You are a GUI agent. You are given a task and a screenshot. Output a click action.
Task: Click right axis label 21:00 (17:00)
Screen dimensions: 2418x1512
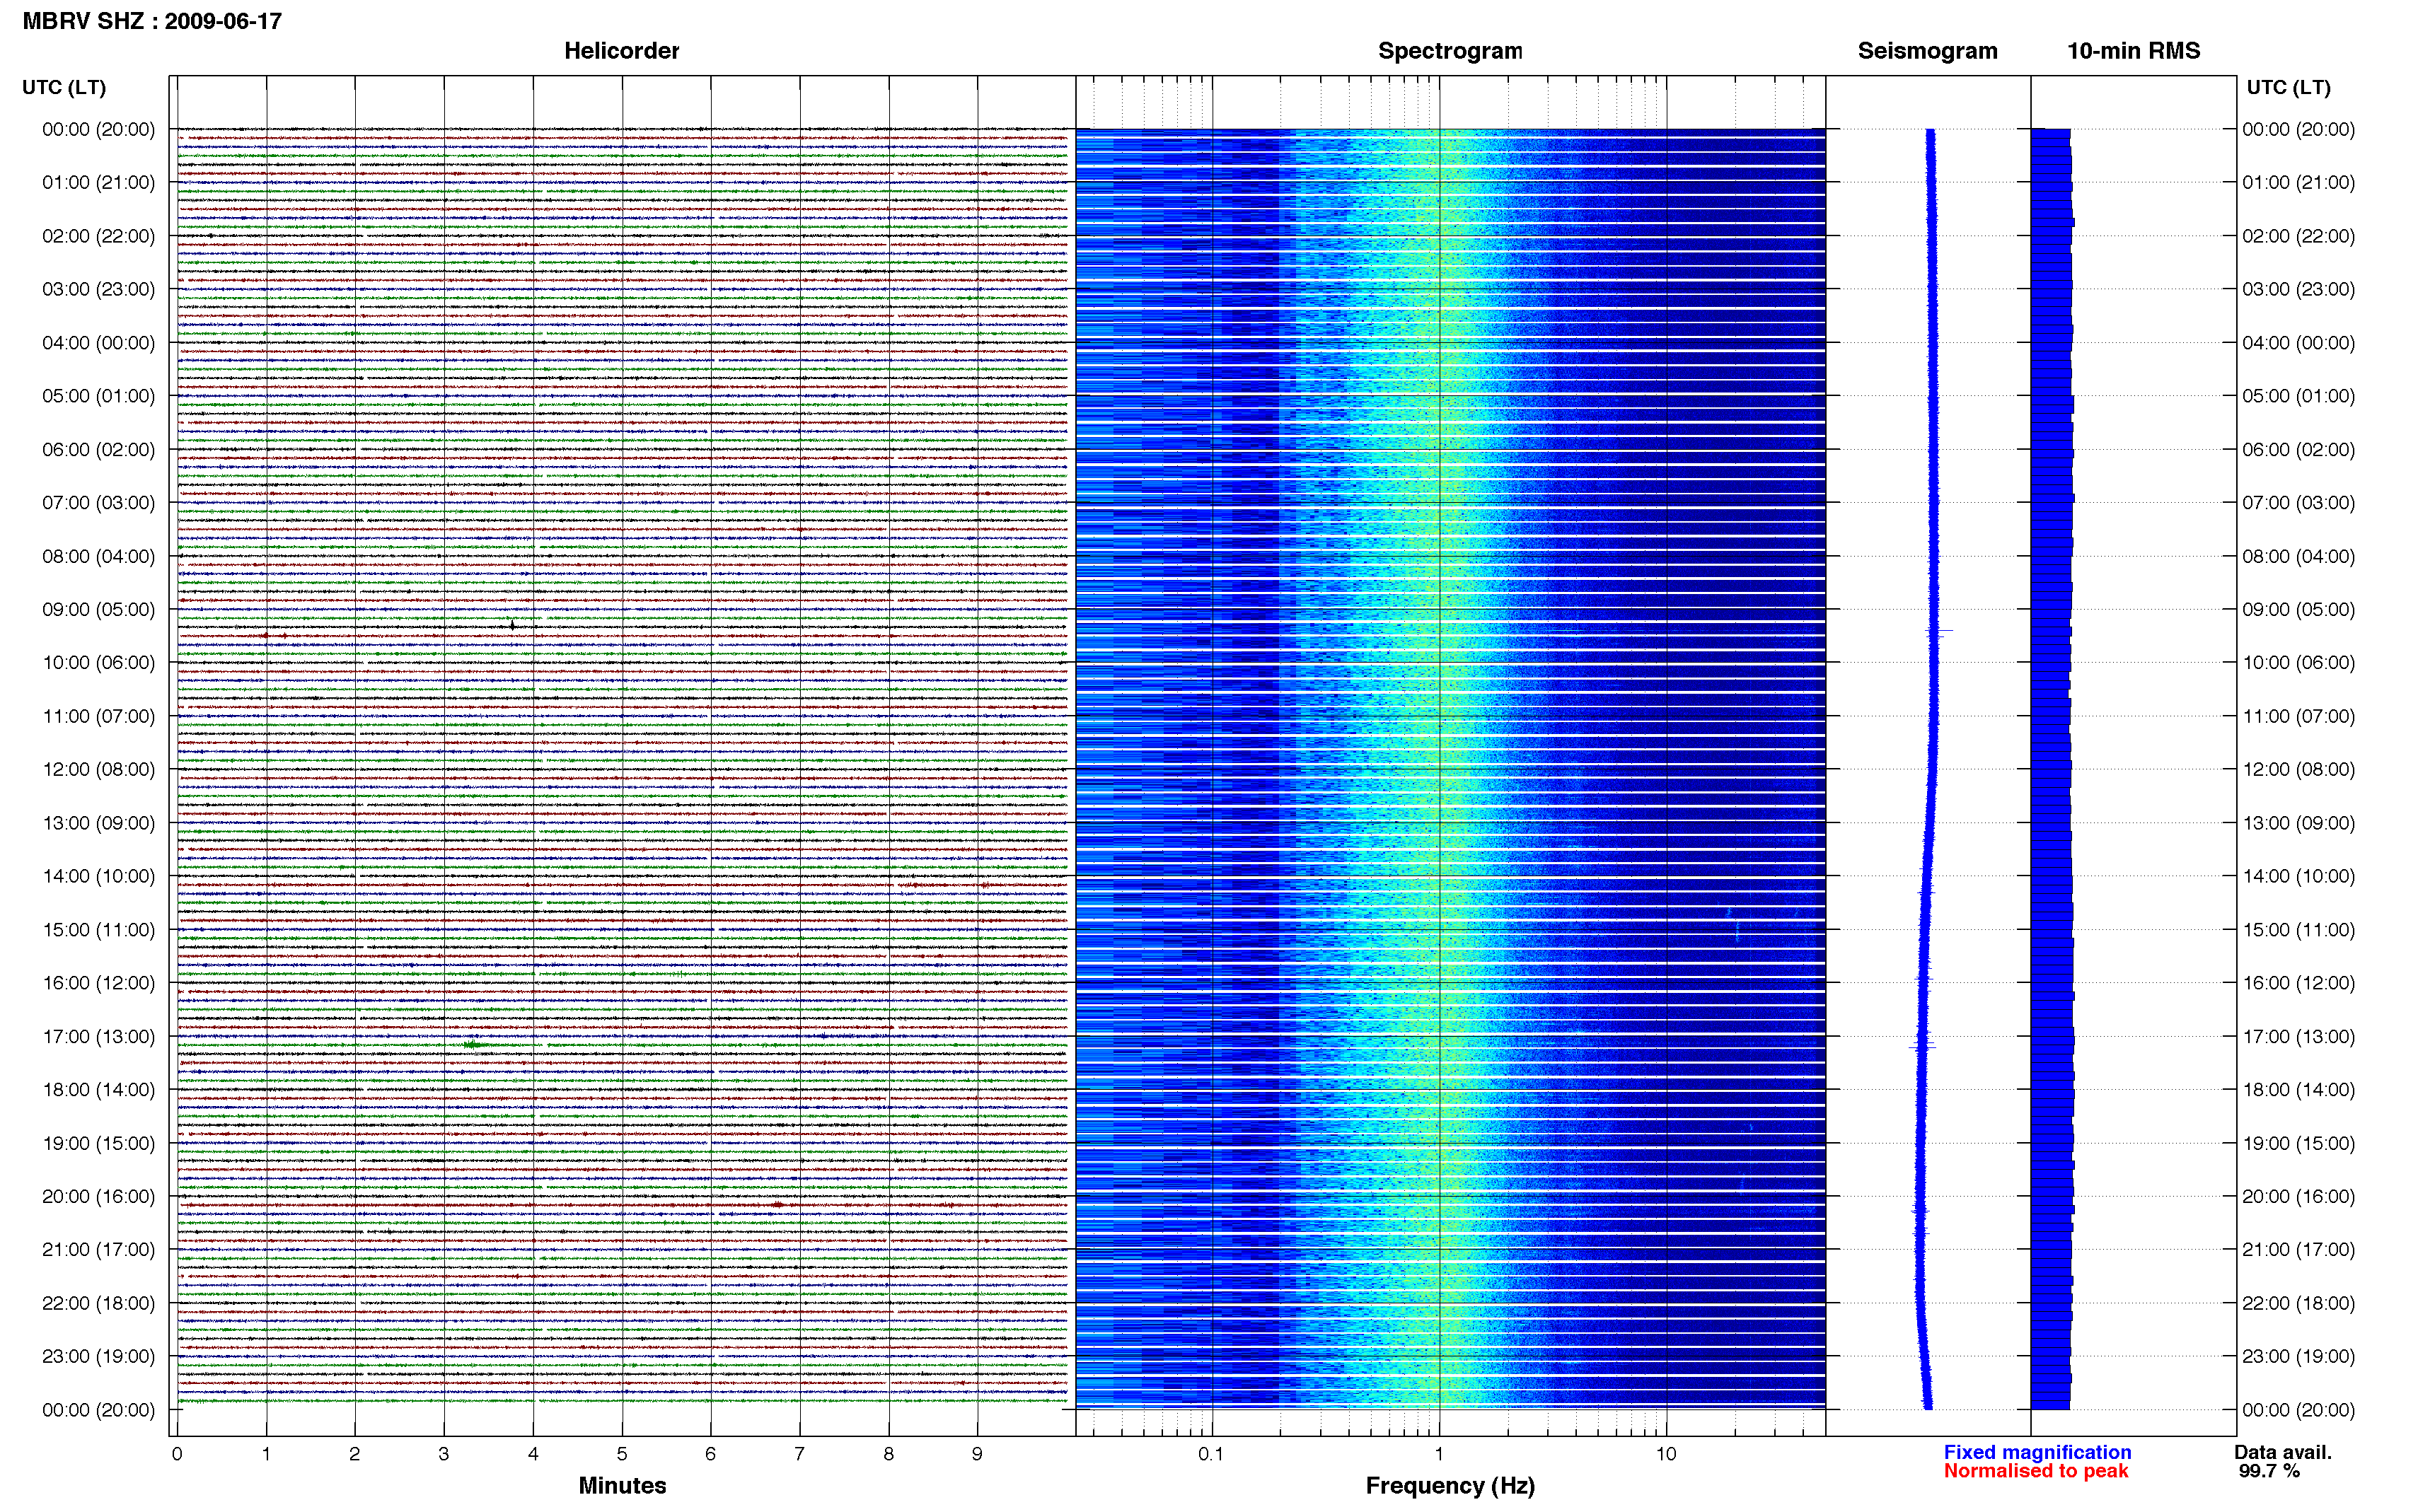[x=2299, y=1250]
